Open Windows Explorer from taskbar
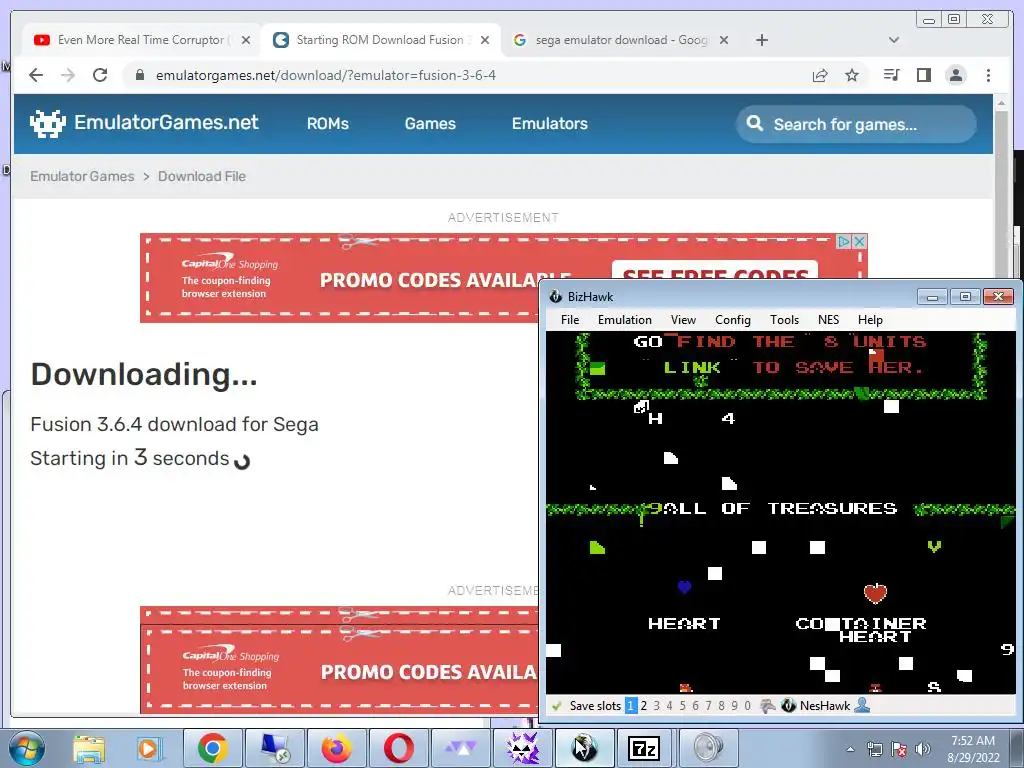1024x768 pixels. coord(89,748)
